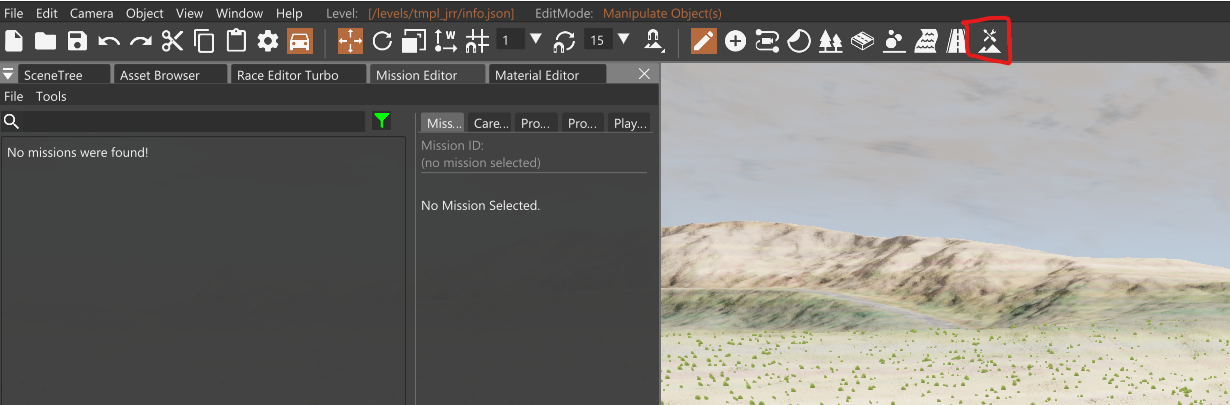Open the forest editor trees icon
Screen dimensions: 1230x405
click(x=830, y=41)
